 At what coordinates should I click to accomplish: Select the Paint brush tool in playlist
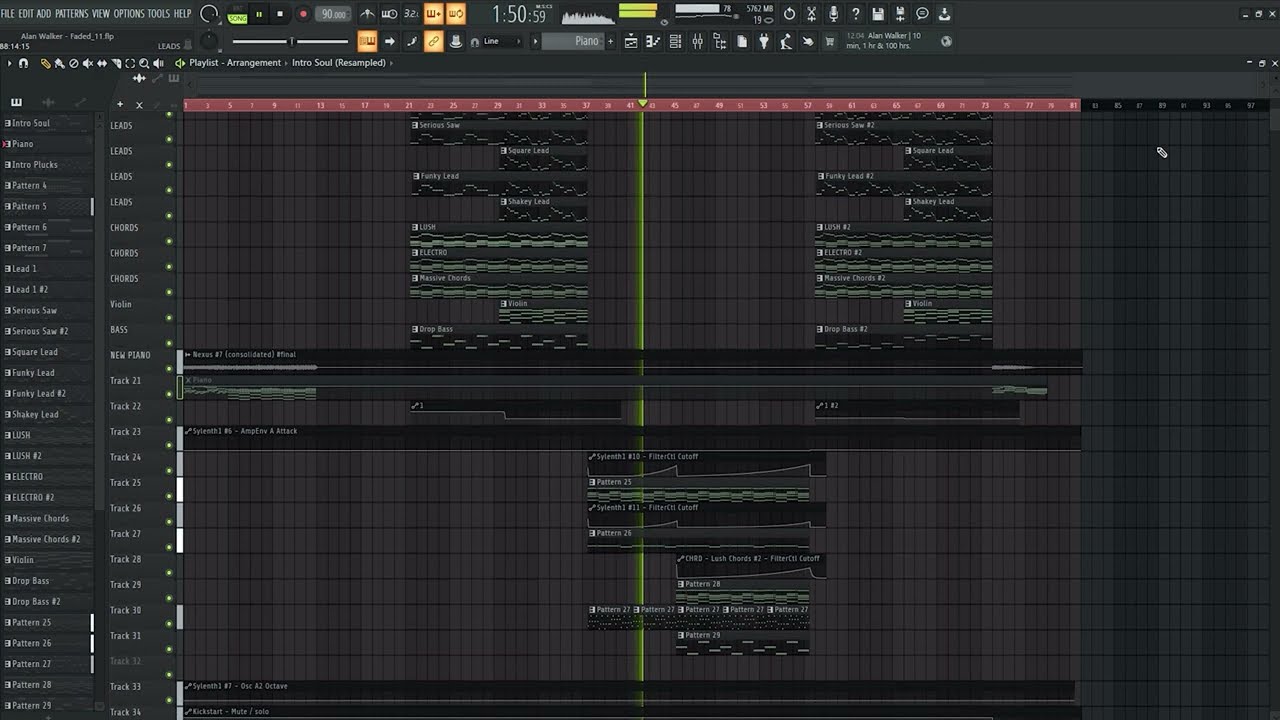pos(59,63)
